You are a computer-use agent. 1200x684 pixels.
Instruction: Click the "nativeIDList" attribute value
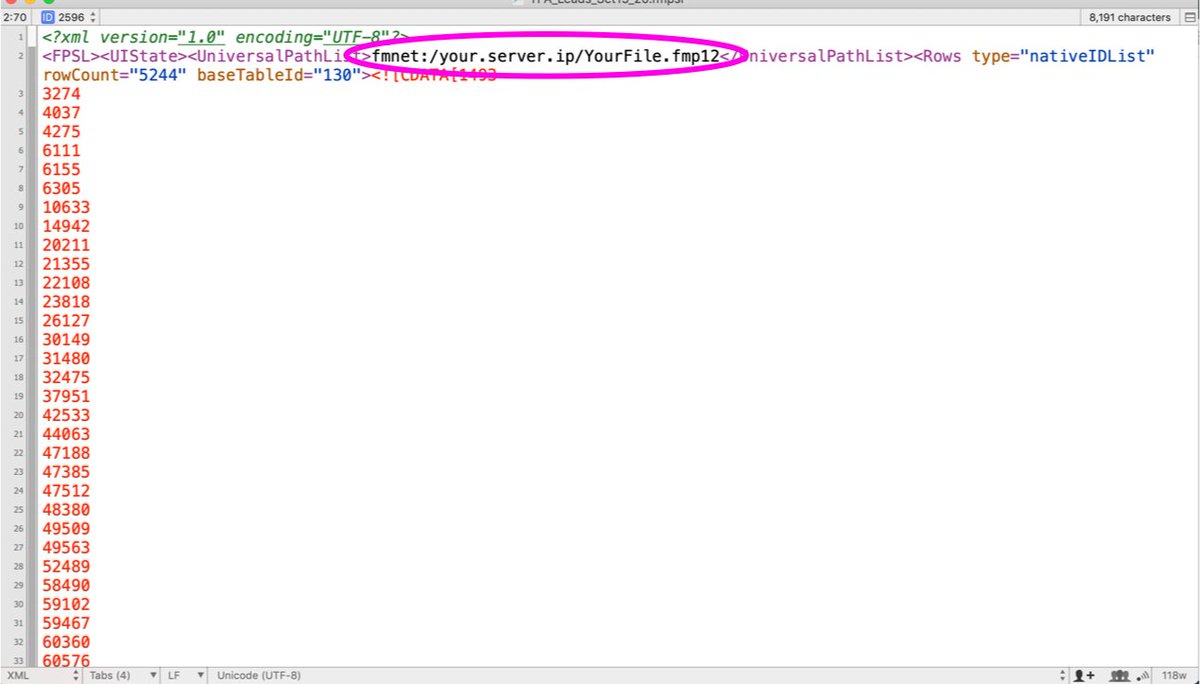[x=1088, y=56]
